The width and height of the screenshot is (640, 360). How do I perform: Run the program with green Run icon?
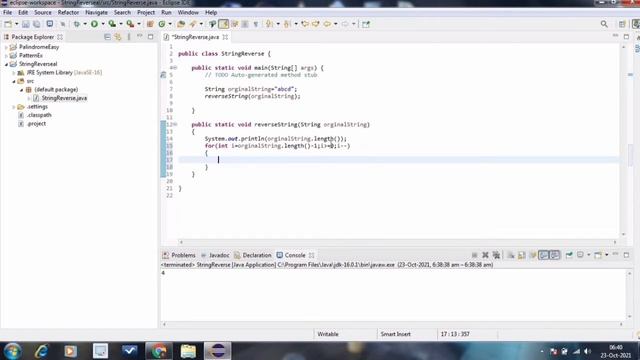[94, 24]
